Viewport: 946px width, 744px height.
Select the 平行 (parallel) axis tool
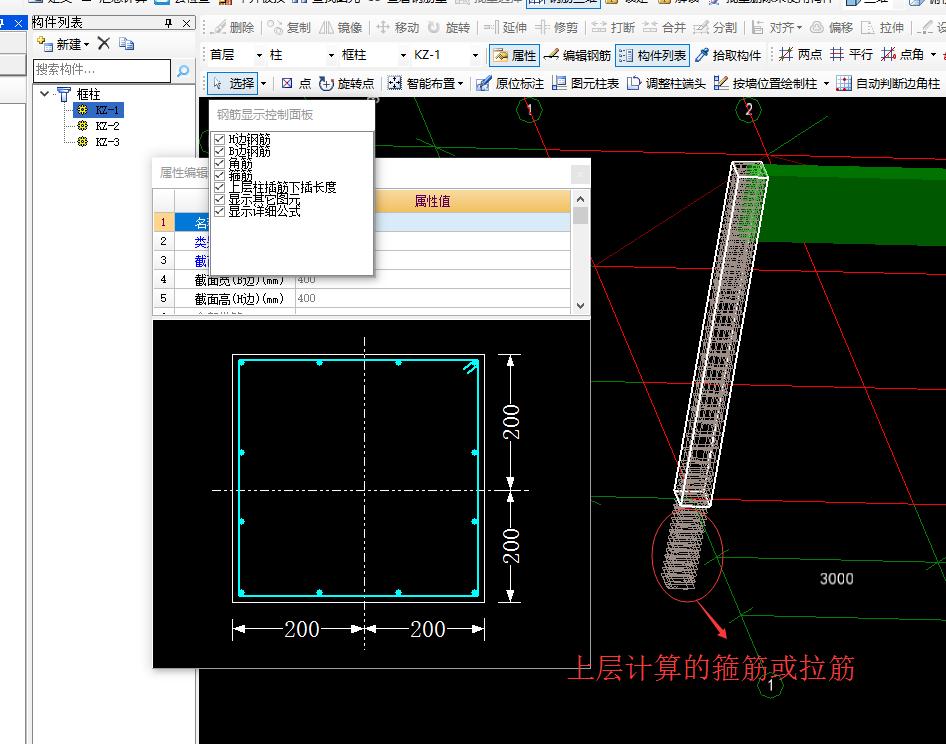851,55
